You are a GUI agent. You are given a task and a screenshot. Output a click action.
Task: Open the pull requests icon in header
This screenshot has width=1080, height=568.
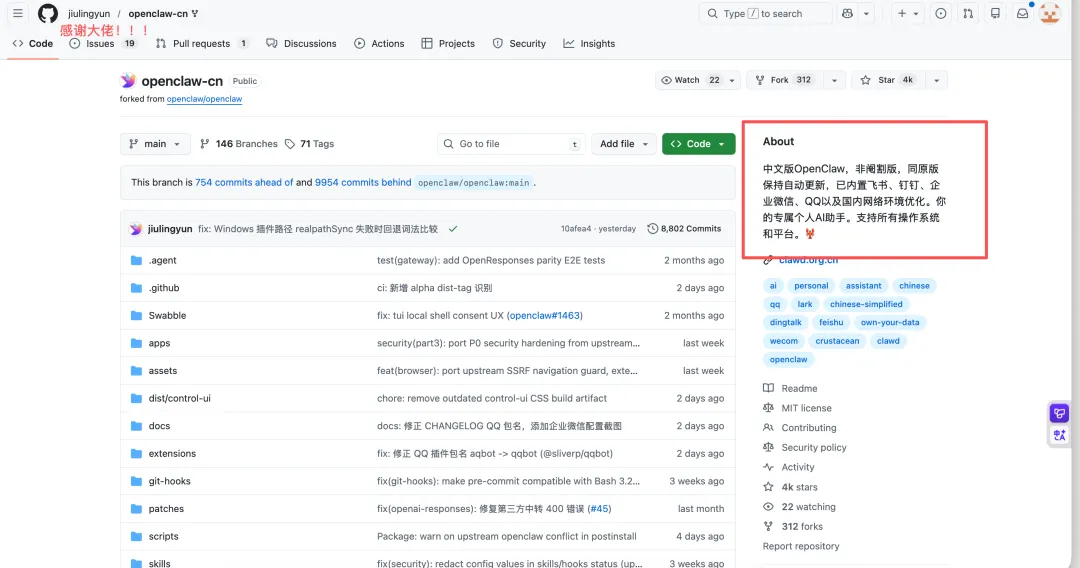click(968, 13)
